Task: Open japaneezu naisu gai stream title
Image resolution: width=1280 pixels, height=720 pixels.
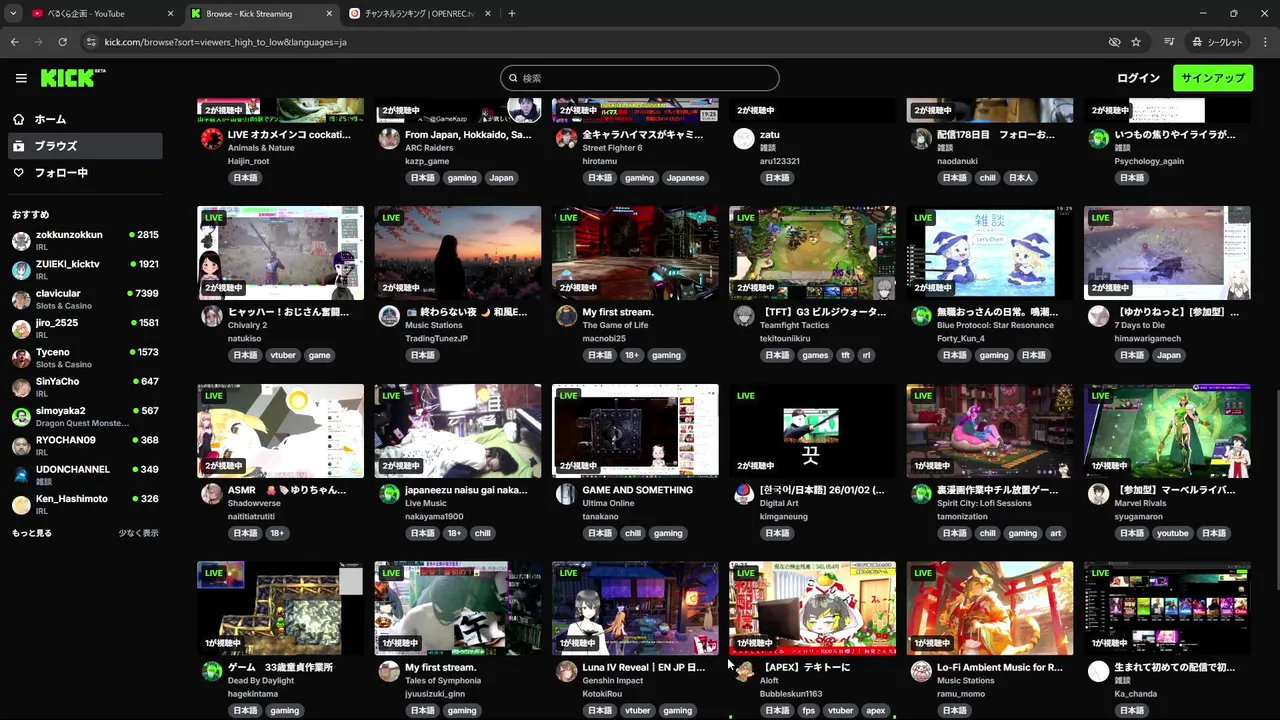Action: pyautogui.click(x=466, y=490)
